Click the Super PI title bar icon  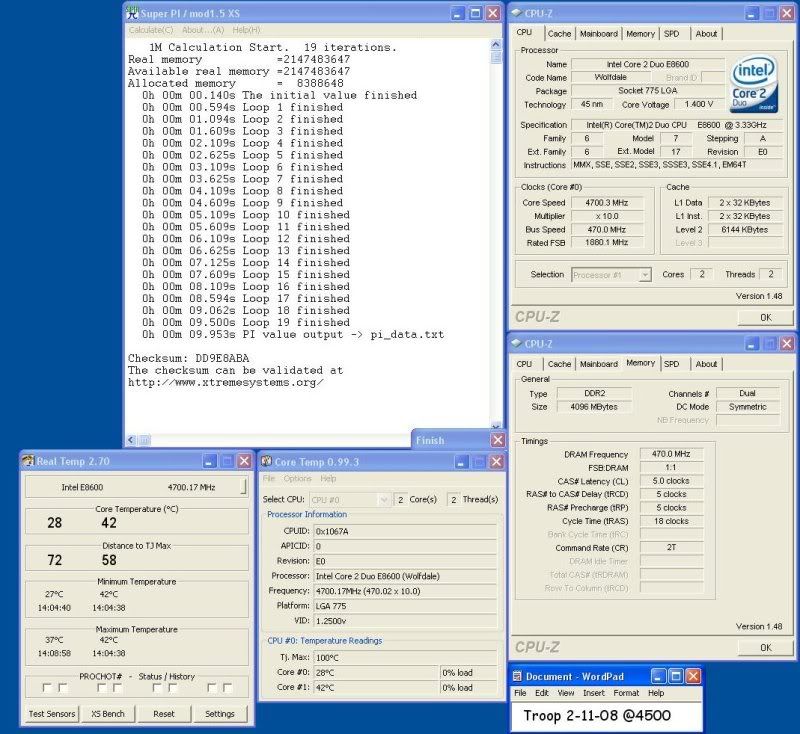[131, 13]
